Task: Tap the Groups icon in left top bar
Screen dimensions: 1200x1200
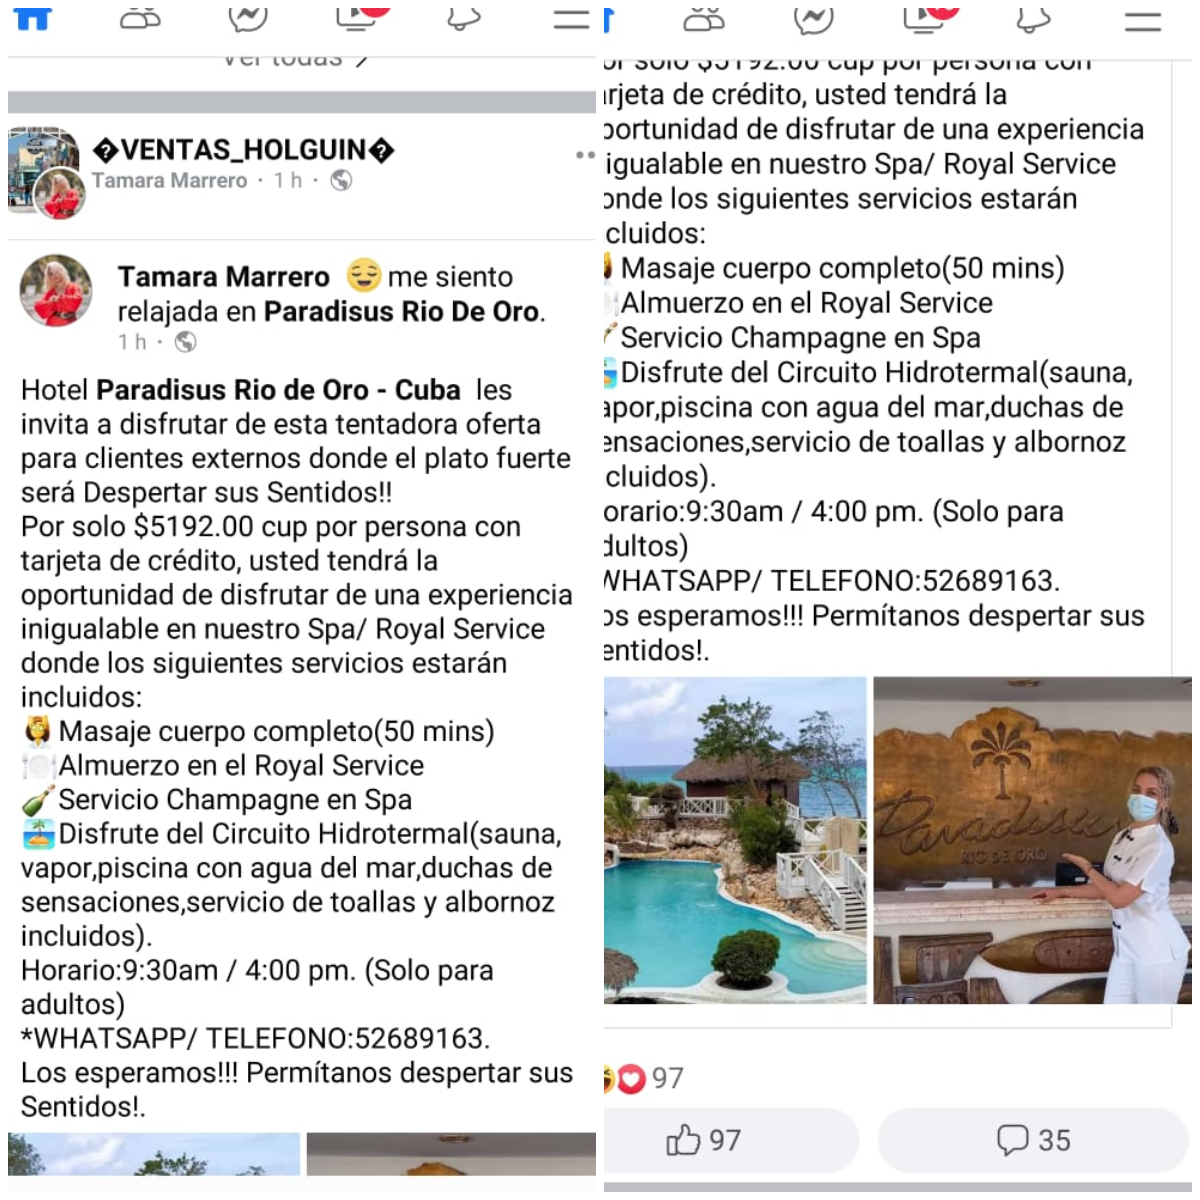Action: pos(140,18)
